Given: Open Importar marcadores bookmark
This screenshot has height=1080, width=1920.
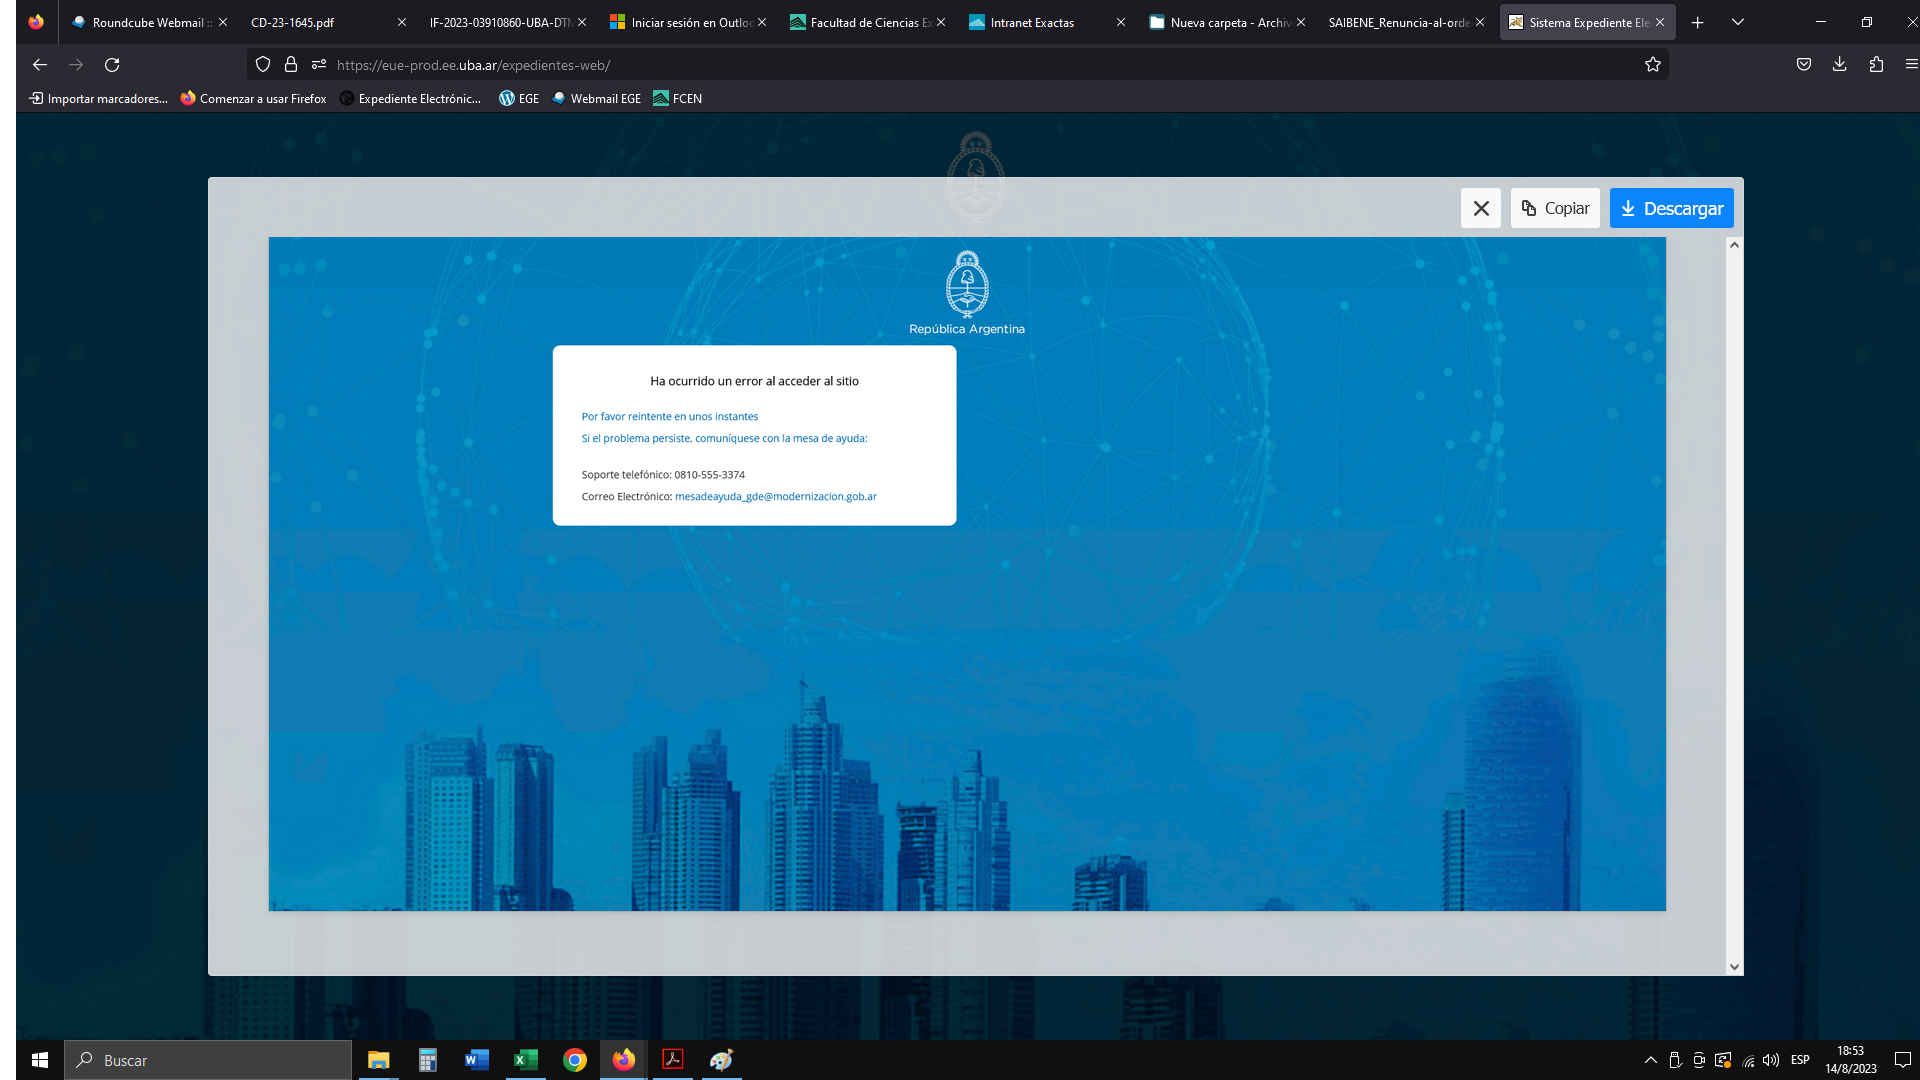Looking at the screenshot, I should tap(98, 98).
